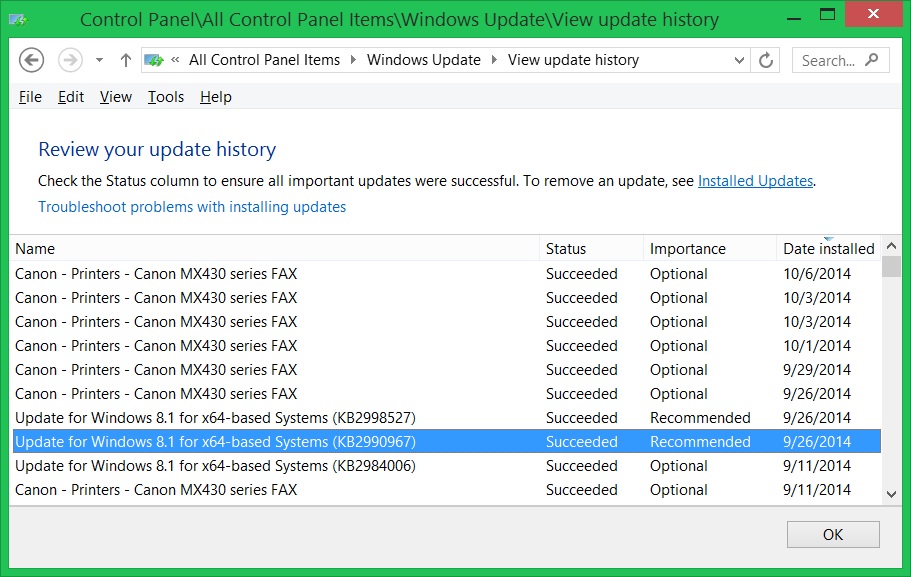Click the search magnifier icon
Image resolution: width=911 pixels, height=577 pixels.
(x=873, y=60)
